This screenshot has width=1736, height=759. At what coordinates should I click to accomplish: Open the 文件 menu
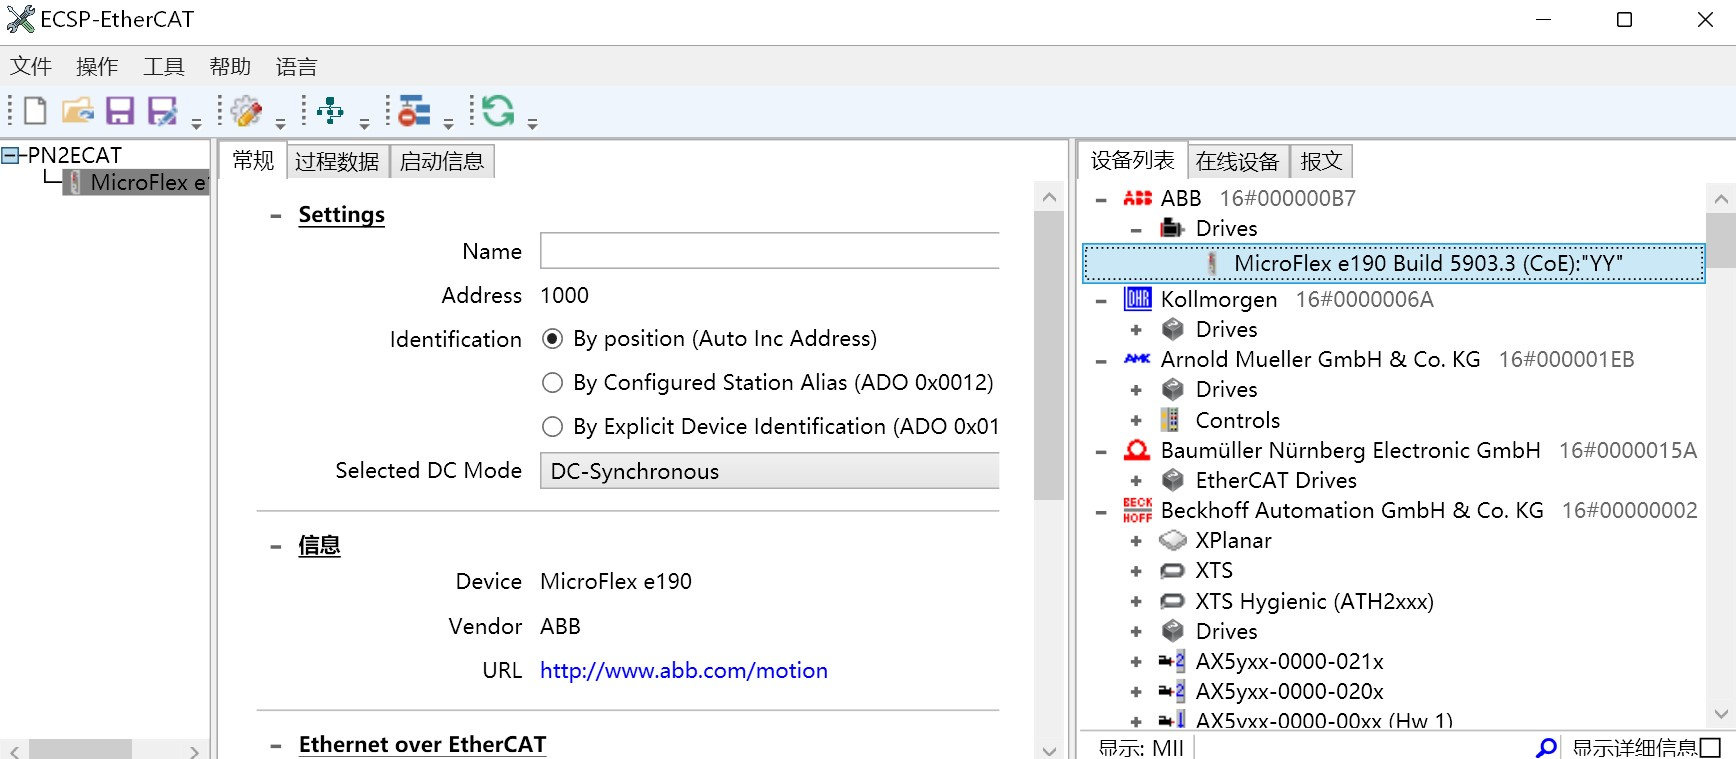click(31, 67)
